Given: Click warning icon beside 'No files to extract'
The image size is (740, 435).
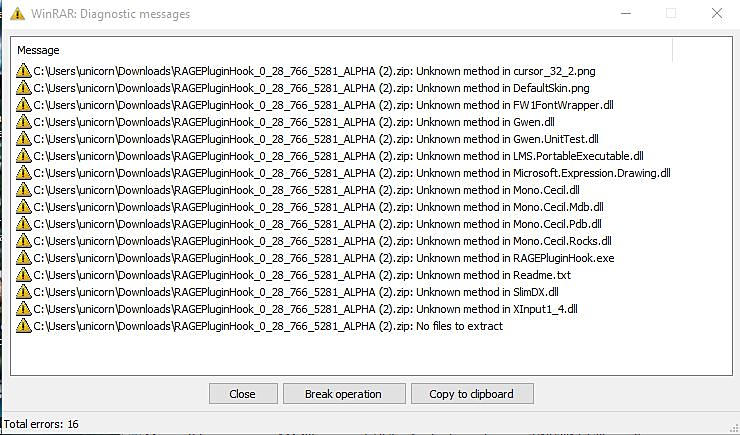Looking at the screenshot, I should coord(24,326).
